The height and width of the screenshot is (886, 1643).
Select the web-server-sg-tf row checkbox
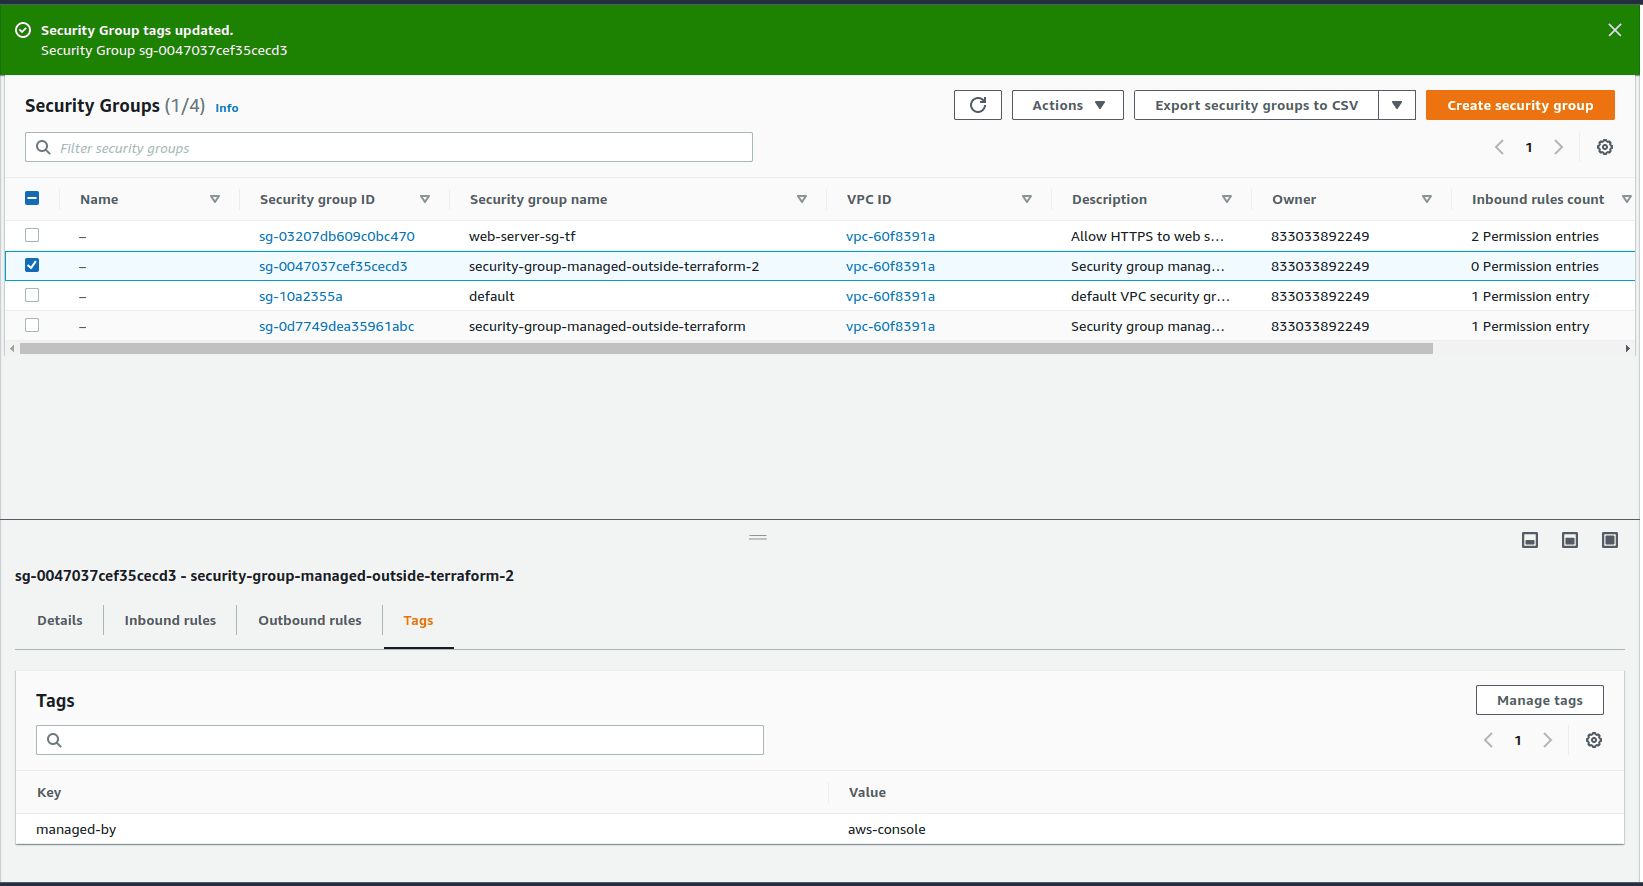(x=32, y=235)
